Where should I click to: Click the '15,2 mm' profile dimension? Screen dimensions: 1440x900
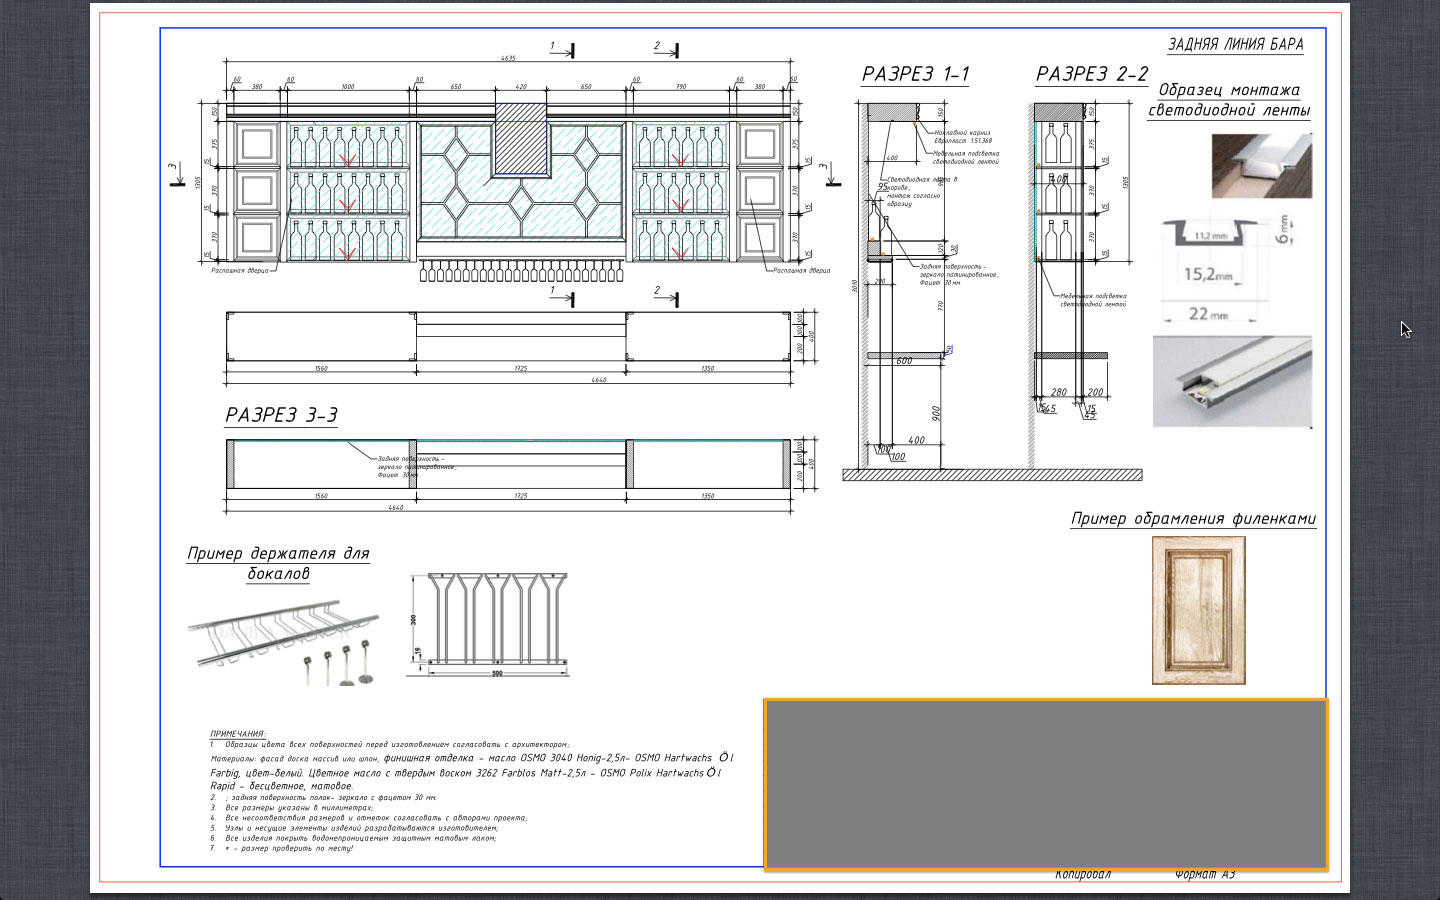click(1208, 274)
